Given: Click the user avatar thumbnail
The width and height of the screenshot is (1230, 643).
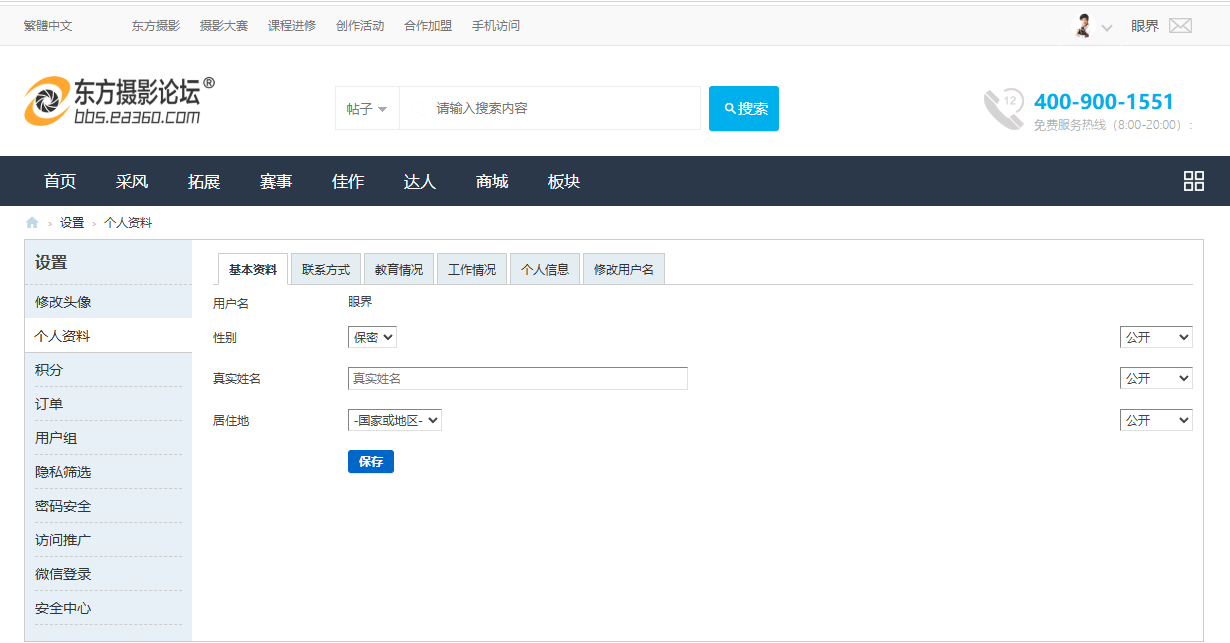Looking at the screenshot, I should click(x=1082, y=26).
